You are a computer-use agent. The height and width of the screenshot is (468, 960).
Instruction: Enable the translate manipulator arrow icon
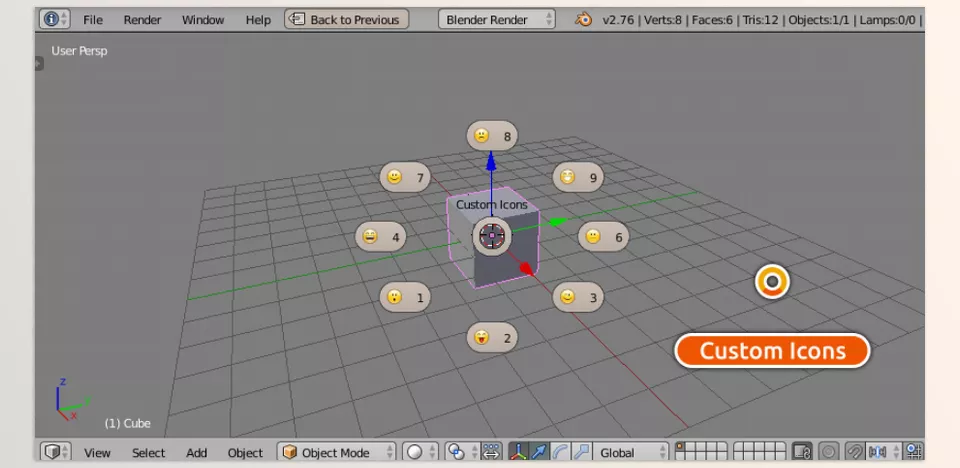coord(539,452)
